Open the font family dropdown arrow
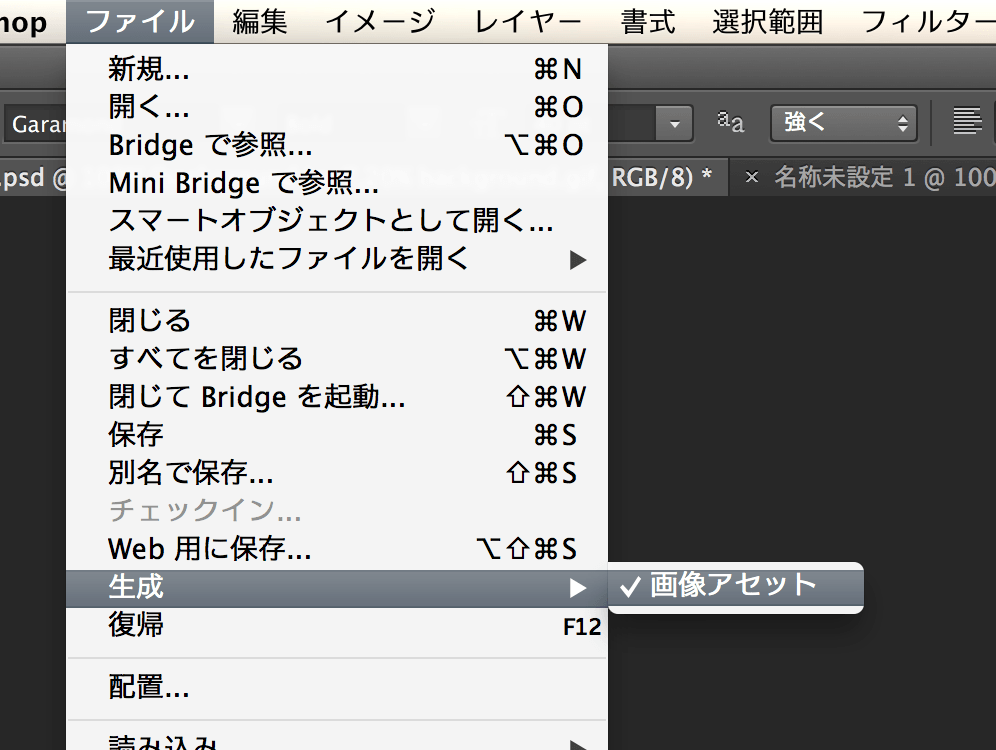 coord(675,124)
